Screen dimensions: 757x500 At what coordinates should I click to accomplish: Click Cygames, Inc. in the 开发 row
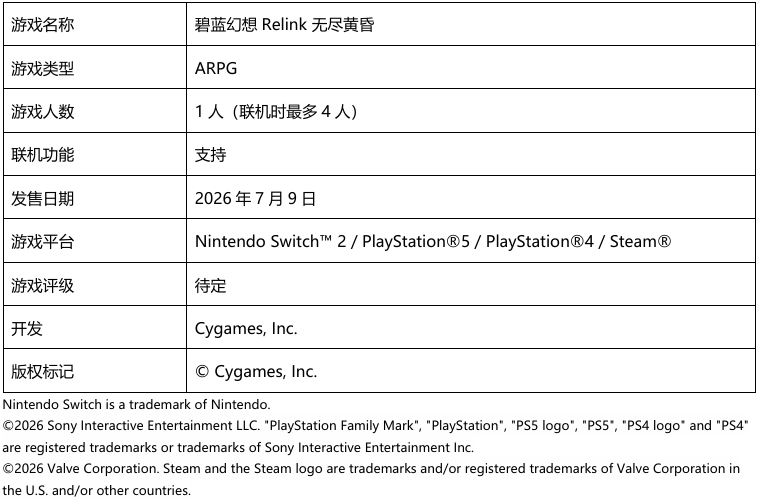coord(246,328)
